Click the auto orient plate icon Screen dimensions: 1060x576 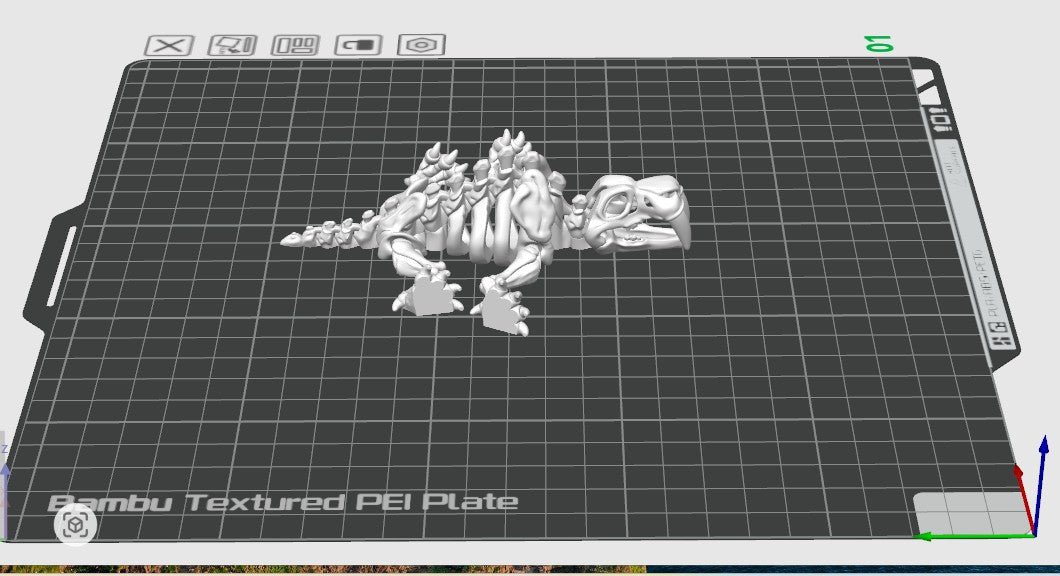tap(233, 45)
